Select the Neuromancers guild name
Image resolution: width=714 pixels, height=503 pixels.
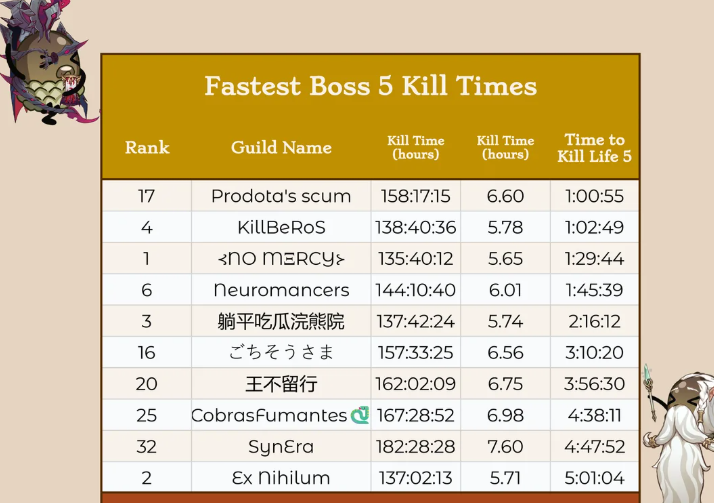coord(281,290)
